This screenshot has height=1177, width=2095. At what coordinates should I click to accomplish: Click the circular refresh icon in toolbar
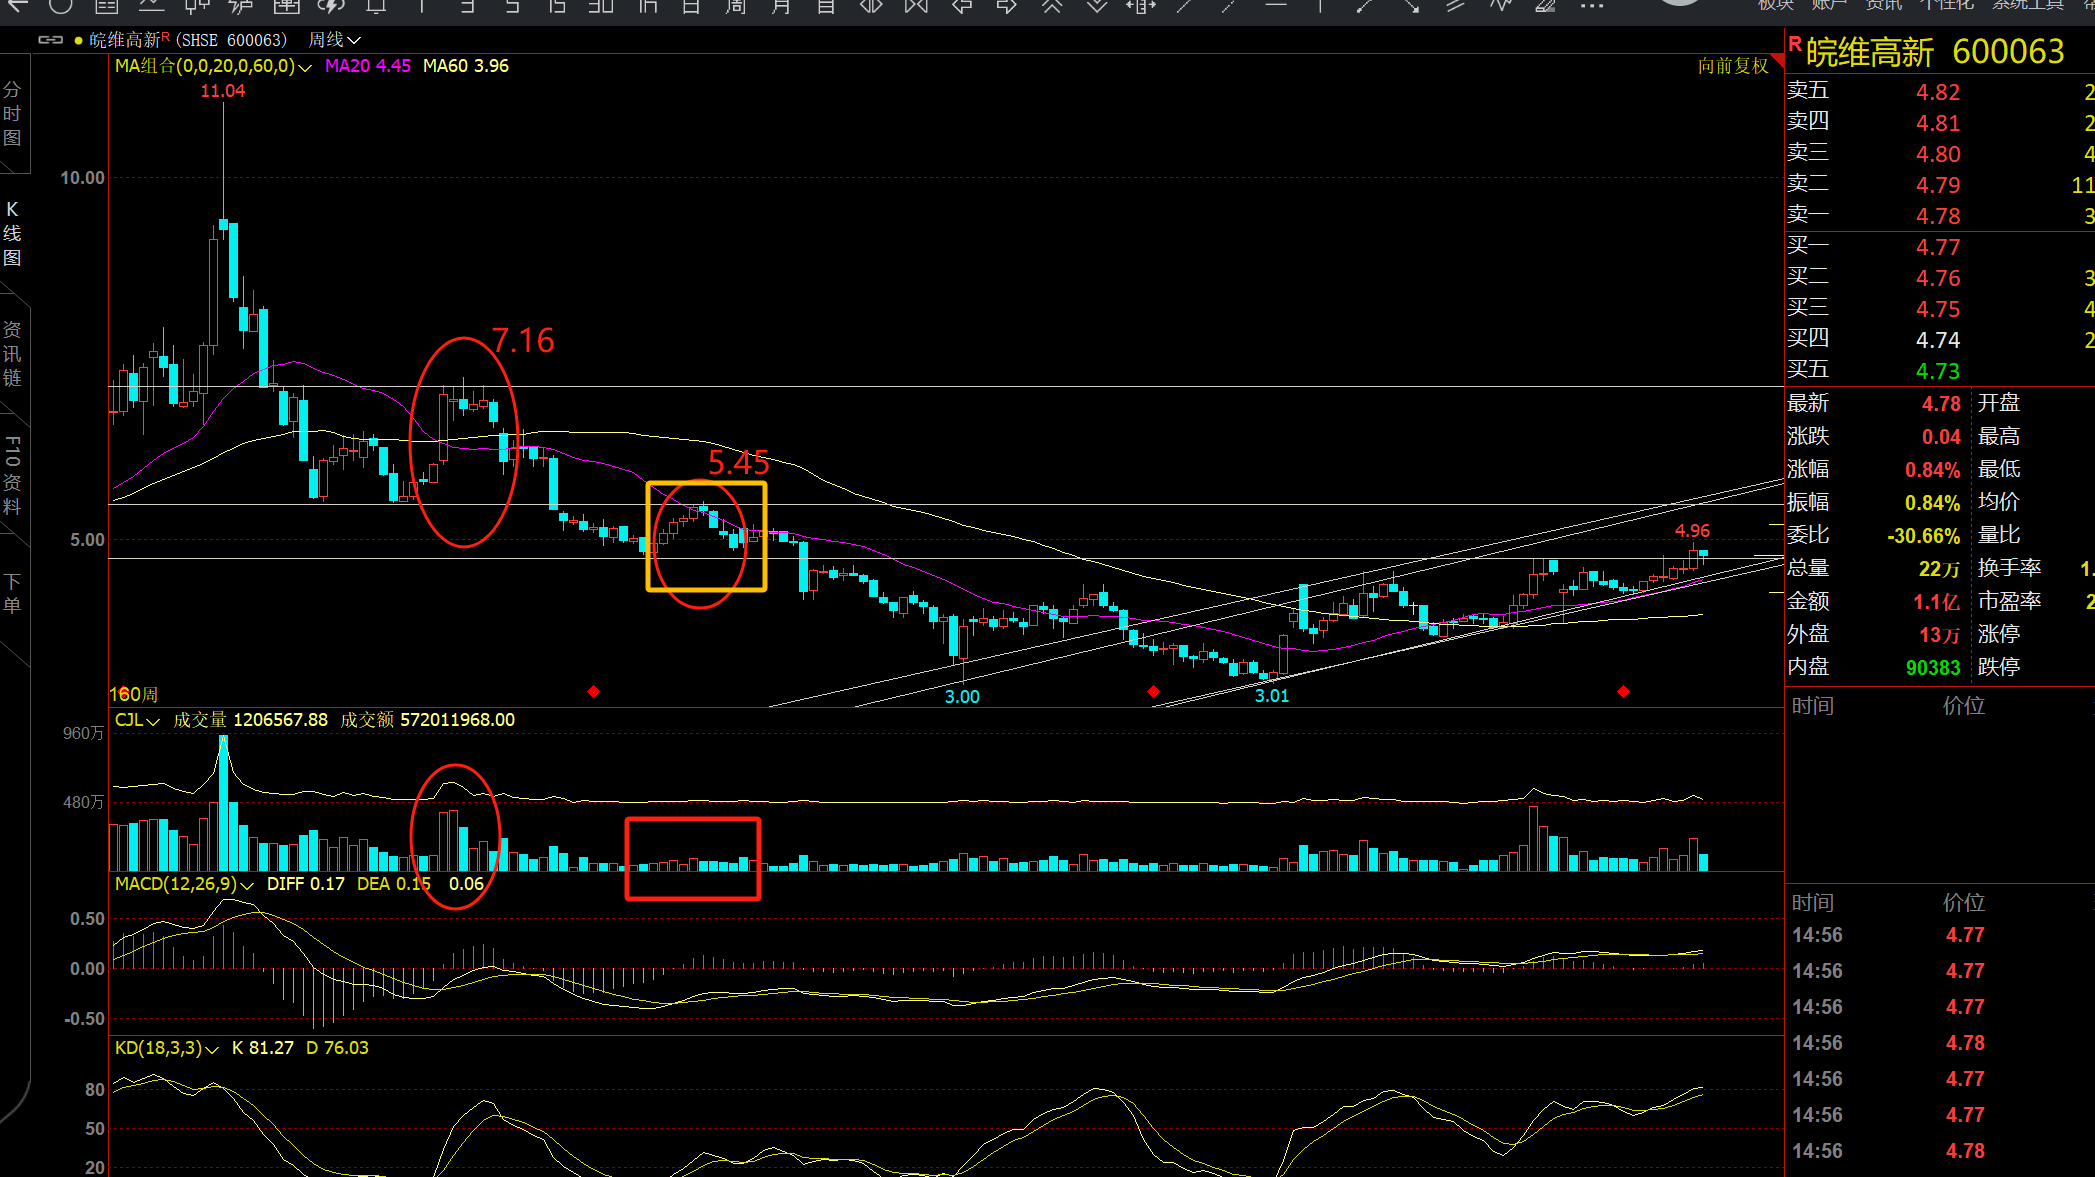61,6
